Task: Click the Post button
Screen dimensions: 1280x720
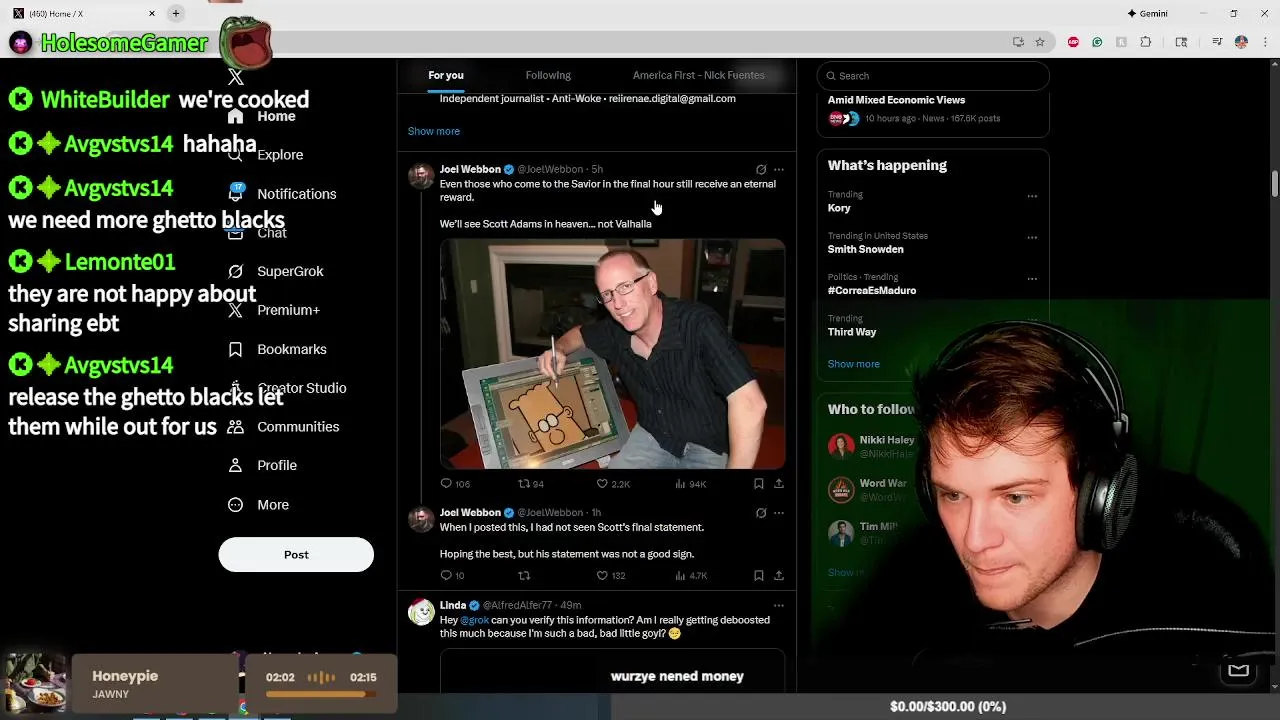Action: [x=296, y=554]
